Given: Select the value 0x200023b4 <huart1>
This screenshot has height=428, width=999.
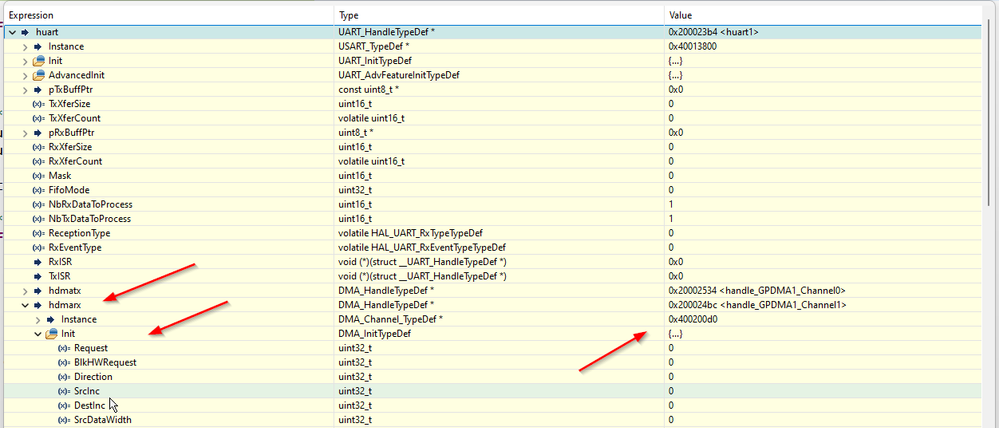Looking at the screenshot, I should (713, 32).
